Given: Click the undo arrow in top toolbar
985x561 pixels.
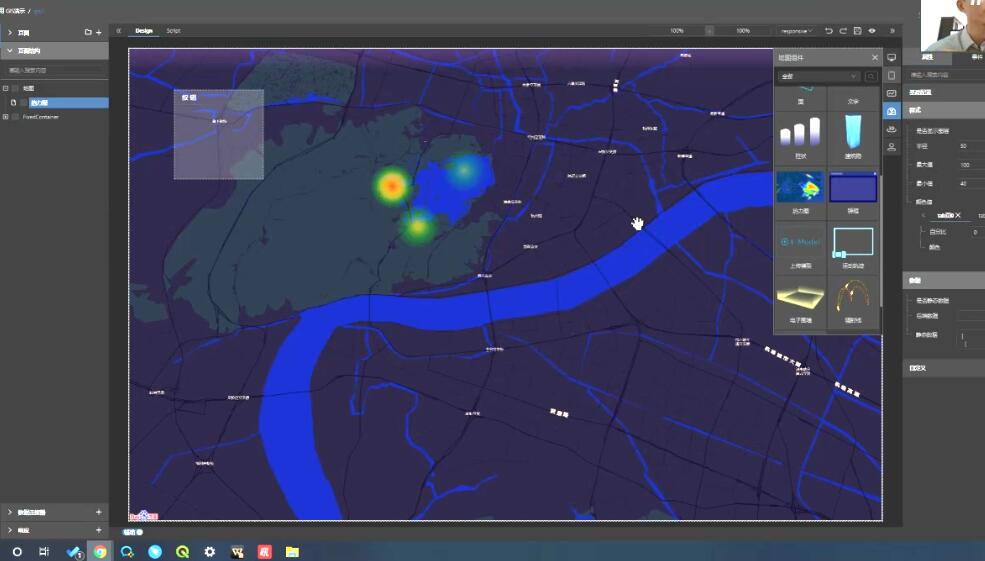Looking at the screenshot, I should point(828,31).
